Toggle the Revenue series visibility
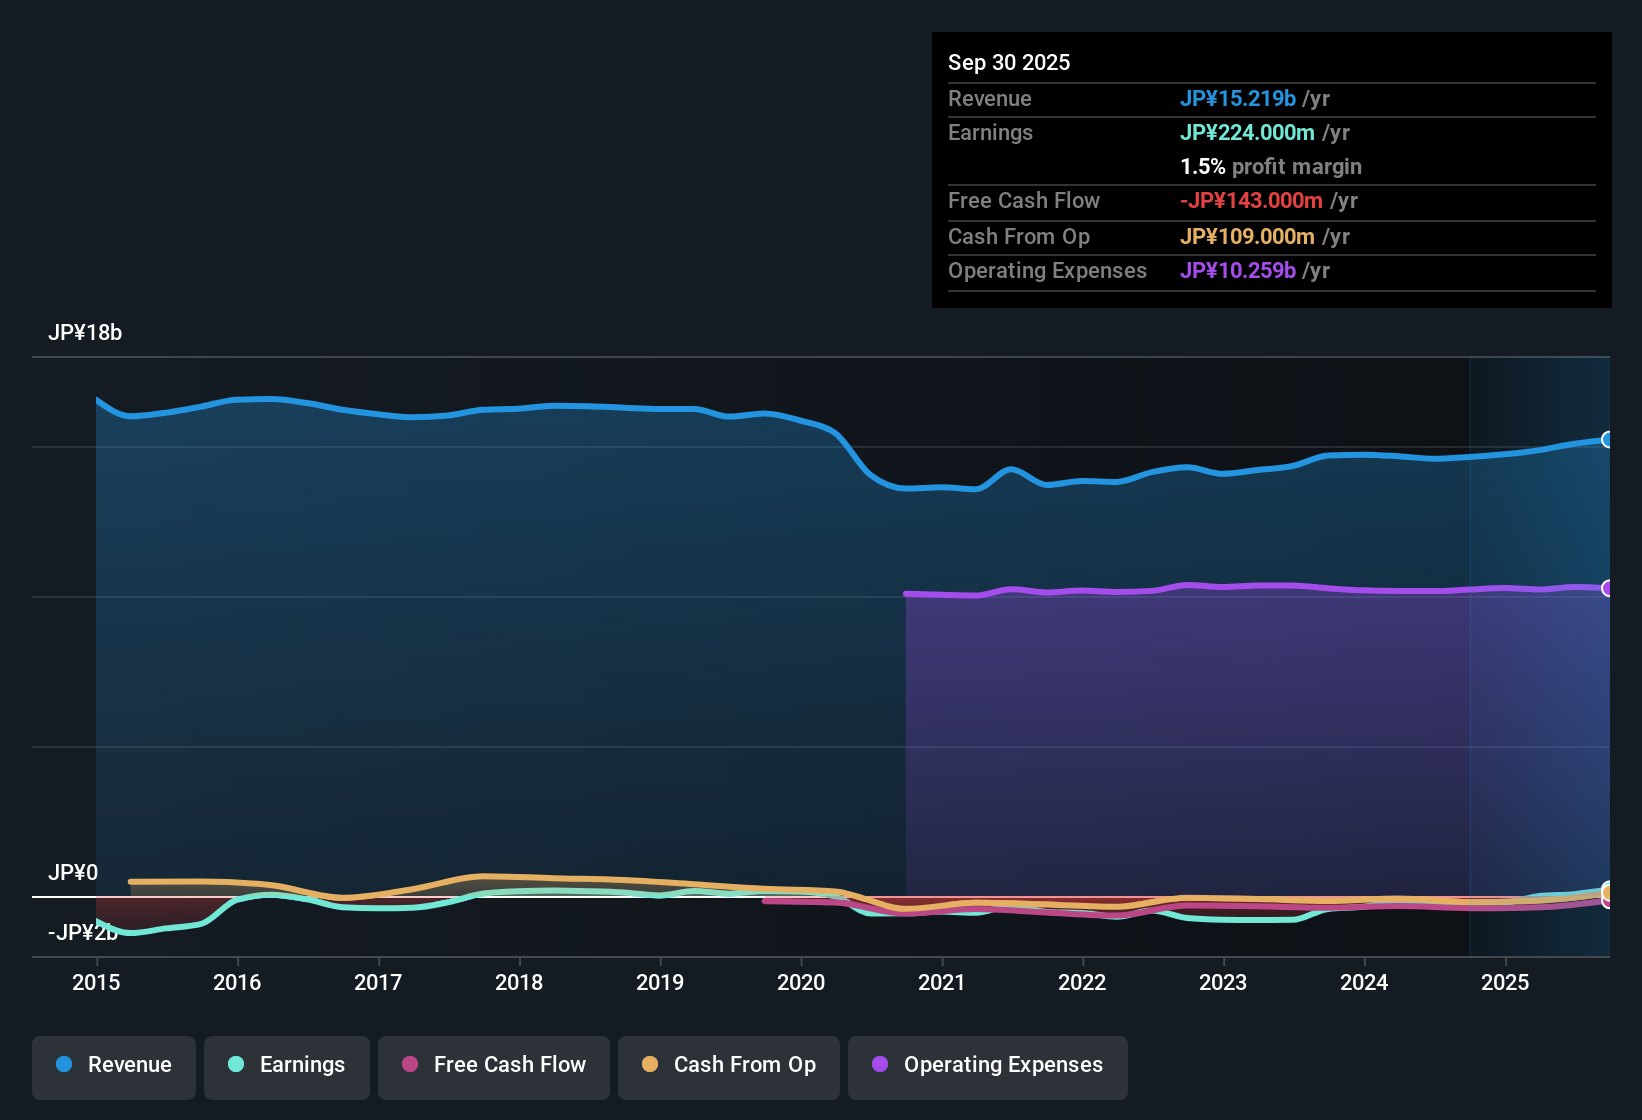Viewport: 1642px width, 1120px height. click(x=113, y=1065)
